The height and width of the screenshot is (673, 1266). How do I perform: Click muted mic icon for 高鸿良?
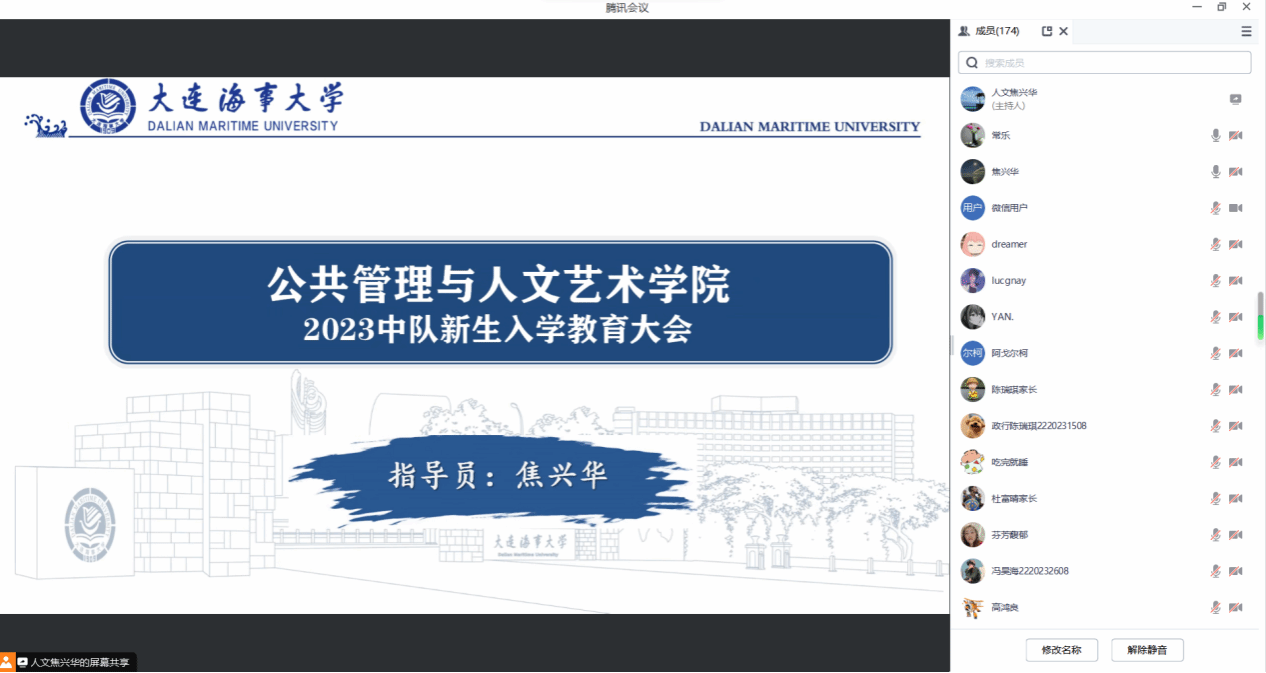click(1216, 607)
